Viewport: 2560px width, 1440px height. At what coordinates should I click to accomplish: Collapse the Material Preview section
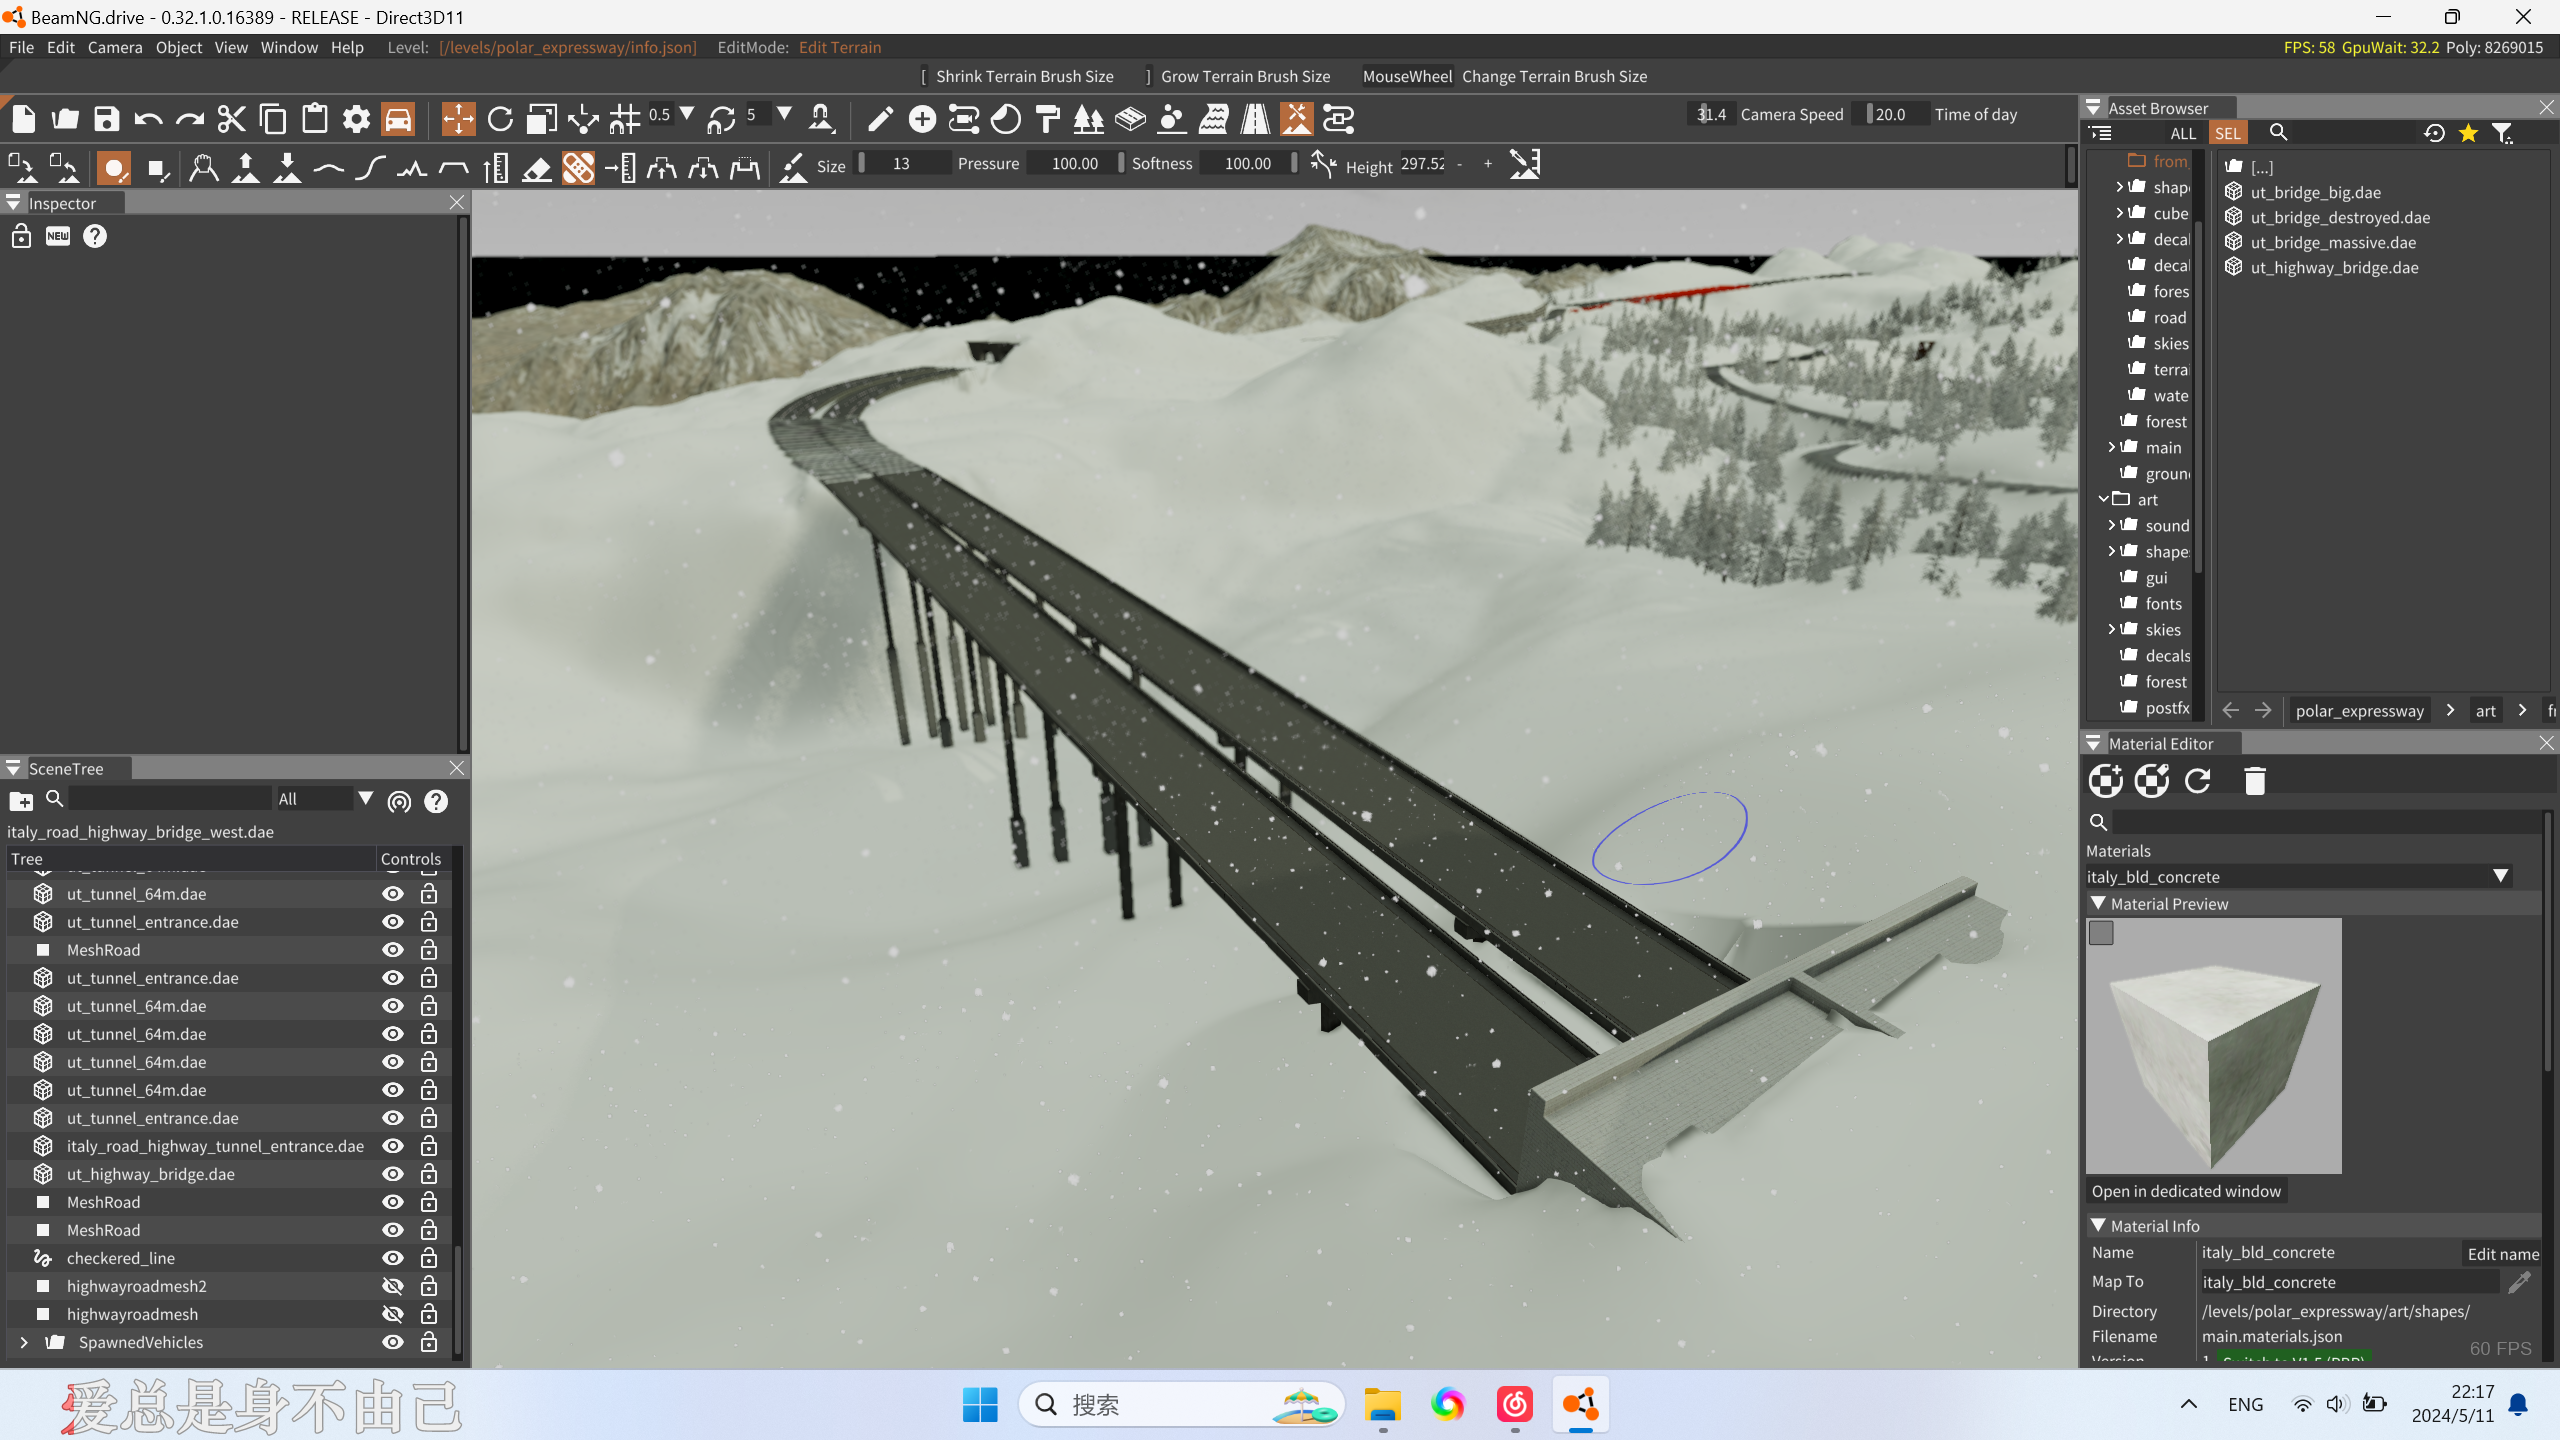coord(2098,903)
